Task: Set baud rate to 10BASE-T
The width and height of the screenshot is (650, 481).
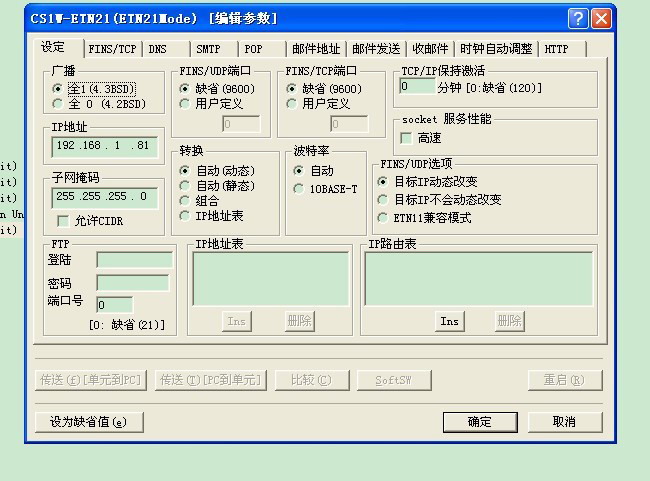Action: 299,189
